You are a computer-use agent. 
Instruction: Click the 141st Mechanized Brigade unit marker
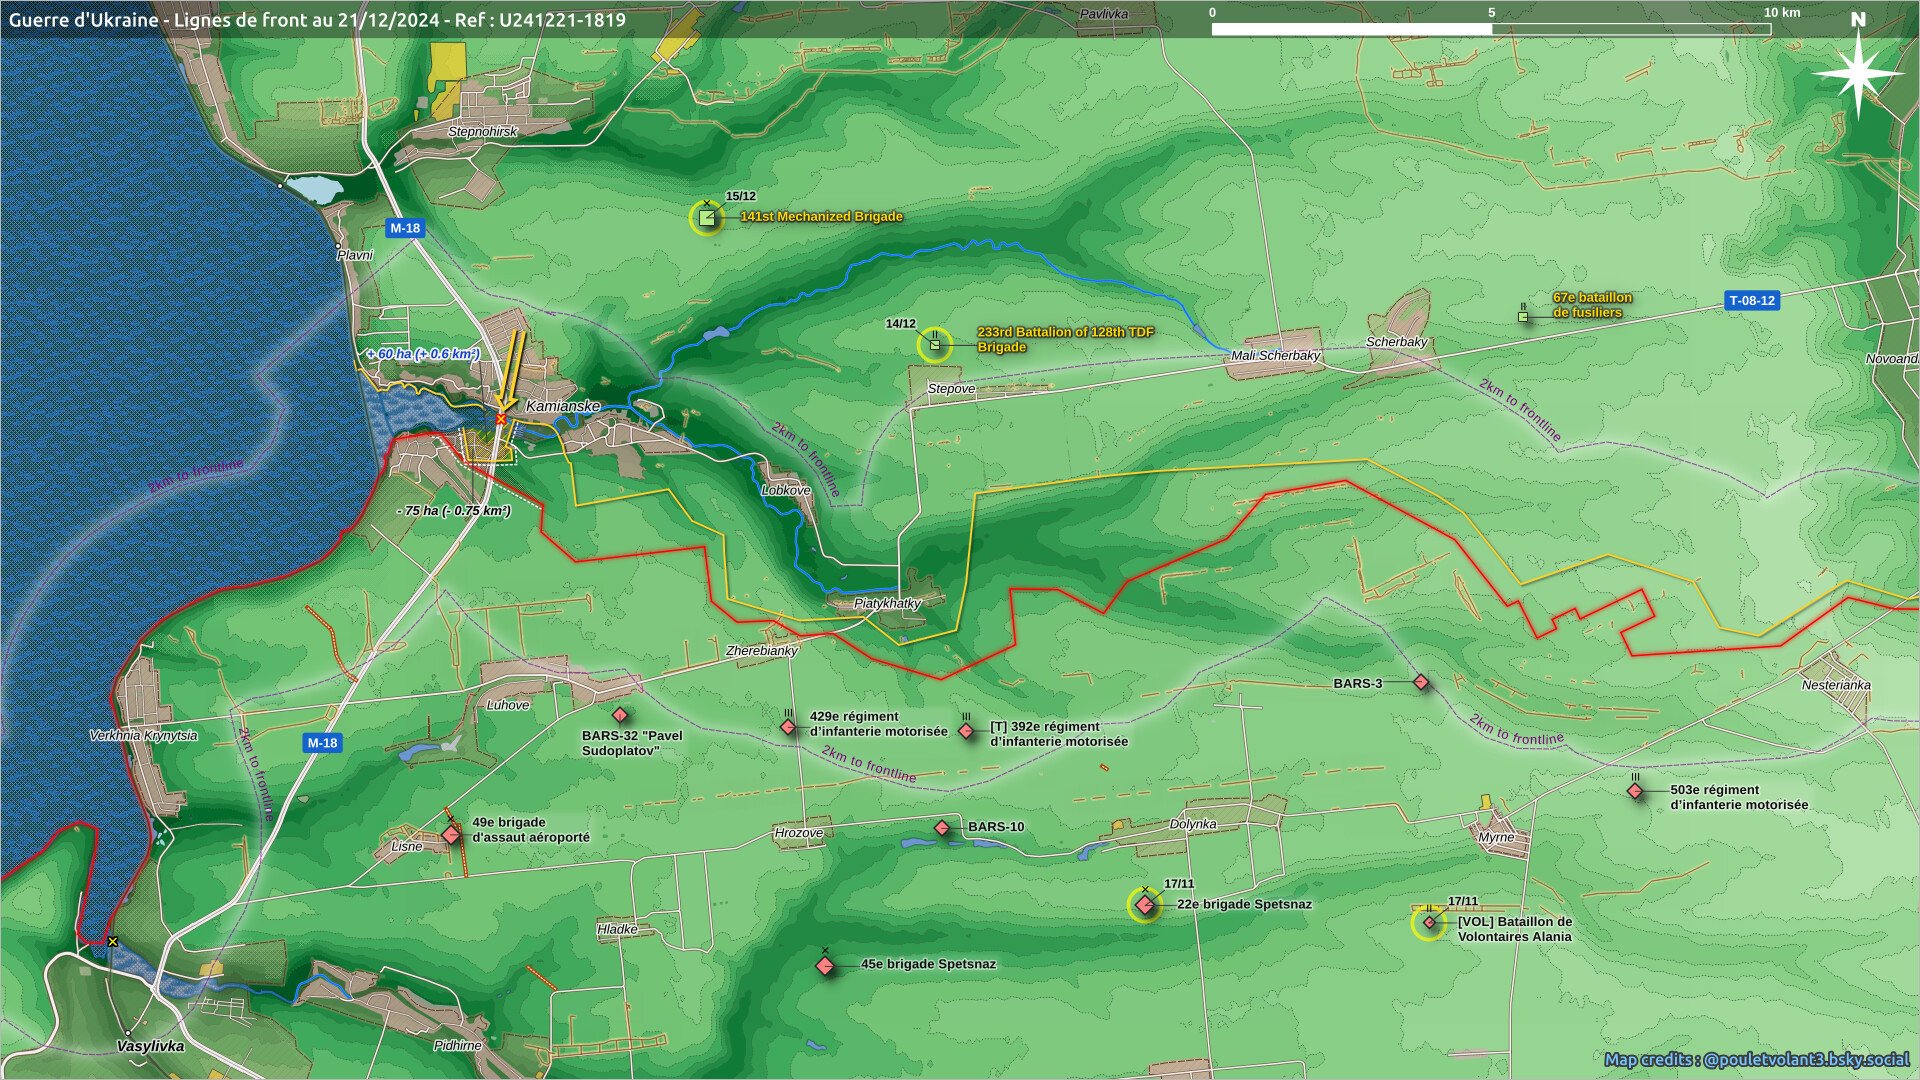[x=707, y=218]
